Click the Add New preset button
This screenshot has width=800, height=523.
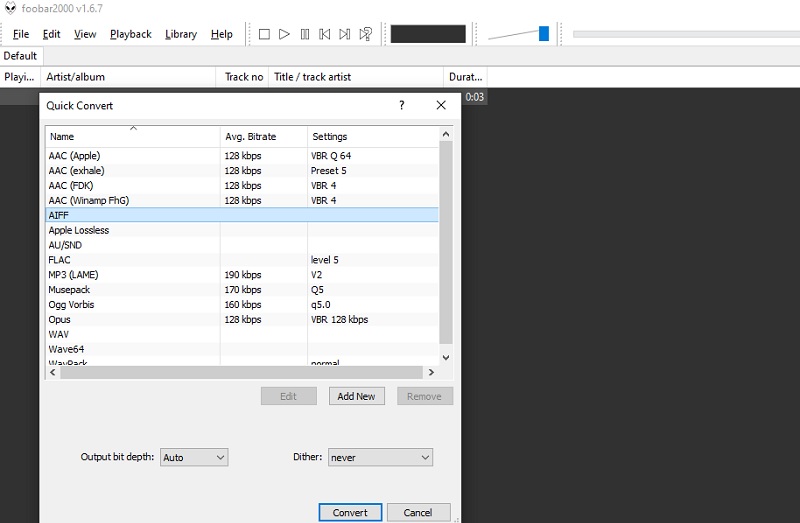pyautogui.click(x=356, y=396)
